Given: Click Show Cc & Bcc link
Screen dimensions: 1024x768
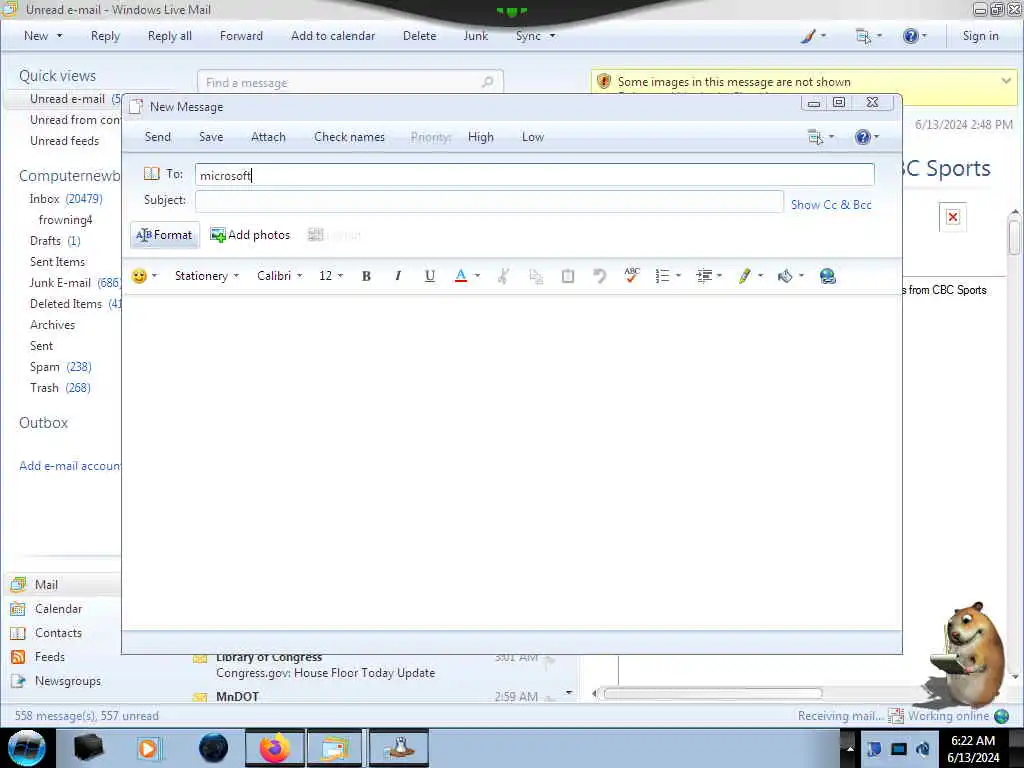Looking at the screenshot, I should (831, 205).
